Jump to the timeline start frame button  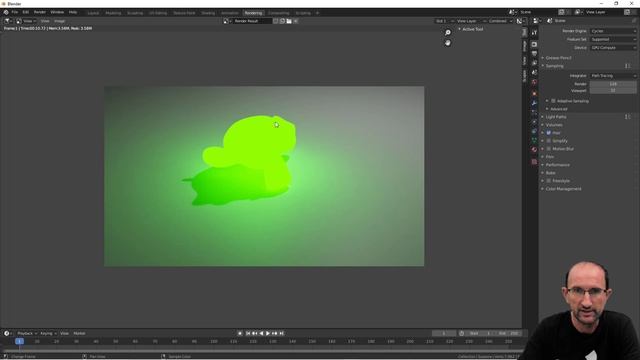248,333
